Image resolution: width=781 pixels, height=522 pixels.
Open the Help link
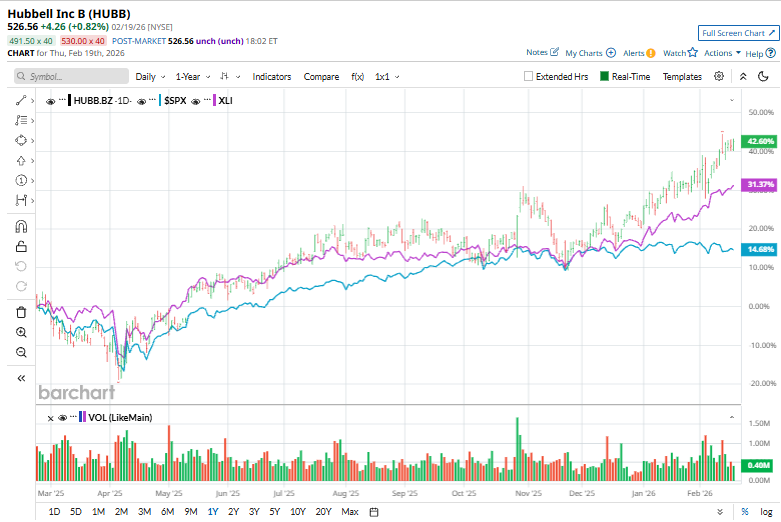tap(760, 53)
